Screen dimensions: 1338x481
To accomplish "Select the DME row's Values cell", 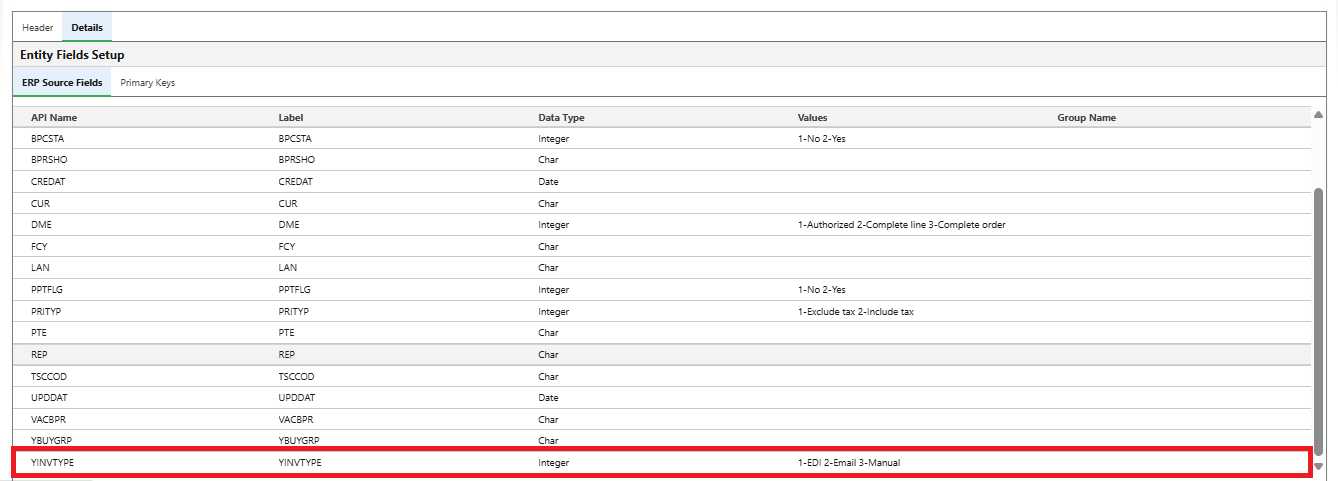I will point(901,225).
